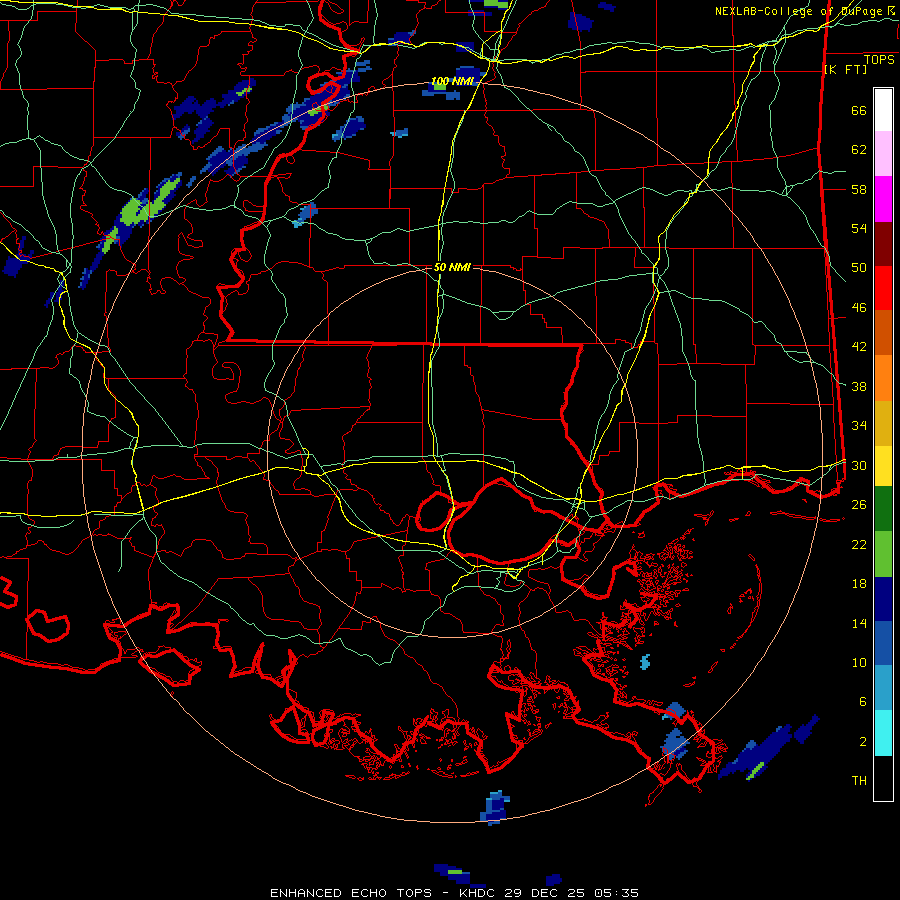Image resolution: width=900 pixels, height=900 pixels.
Task: Click the white 66 kft color swatch
Action: pos(883,110)
